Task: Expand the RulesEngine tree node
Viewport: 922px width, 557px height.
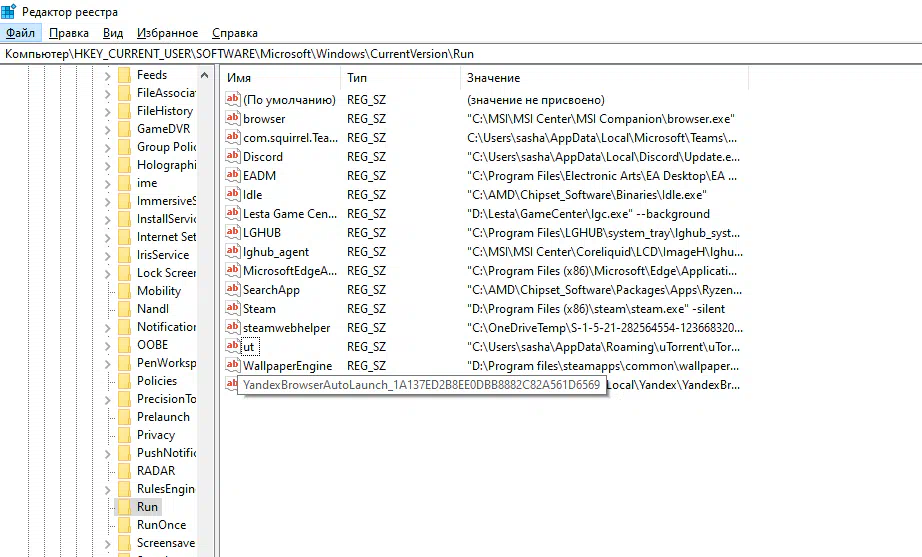Action: pyautogui.click(x=107, y=489)
